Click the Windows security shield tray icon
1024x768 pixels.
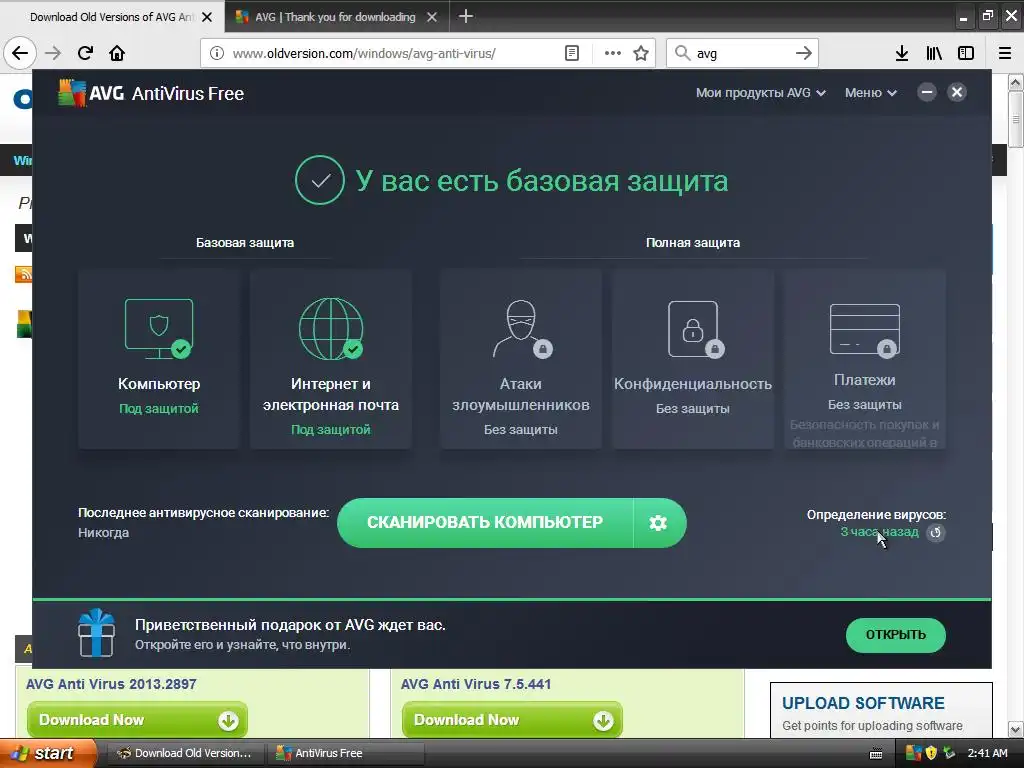[931, 753]
